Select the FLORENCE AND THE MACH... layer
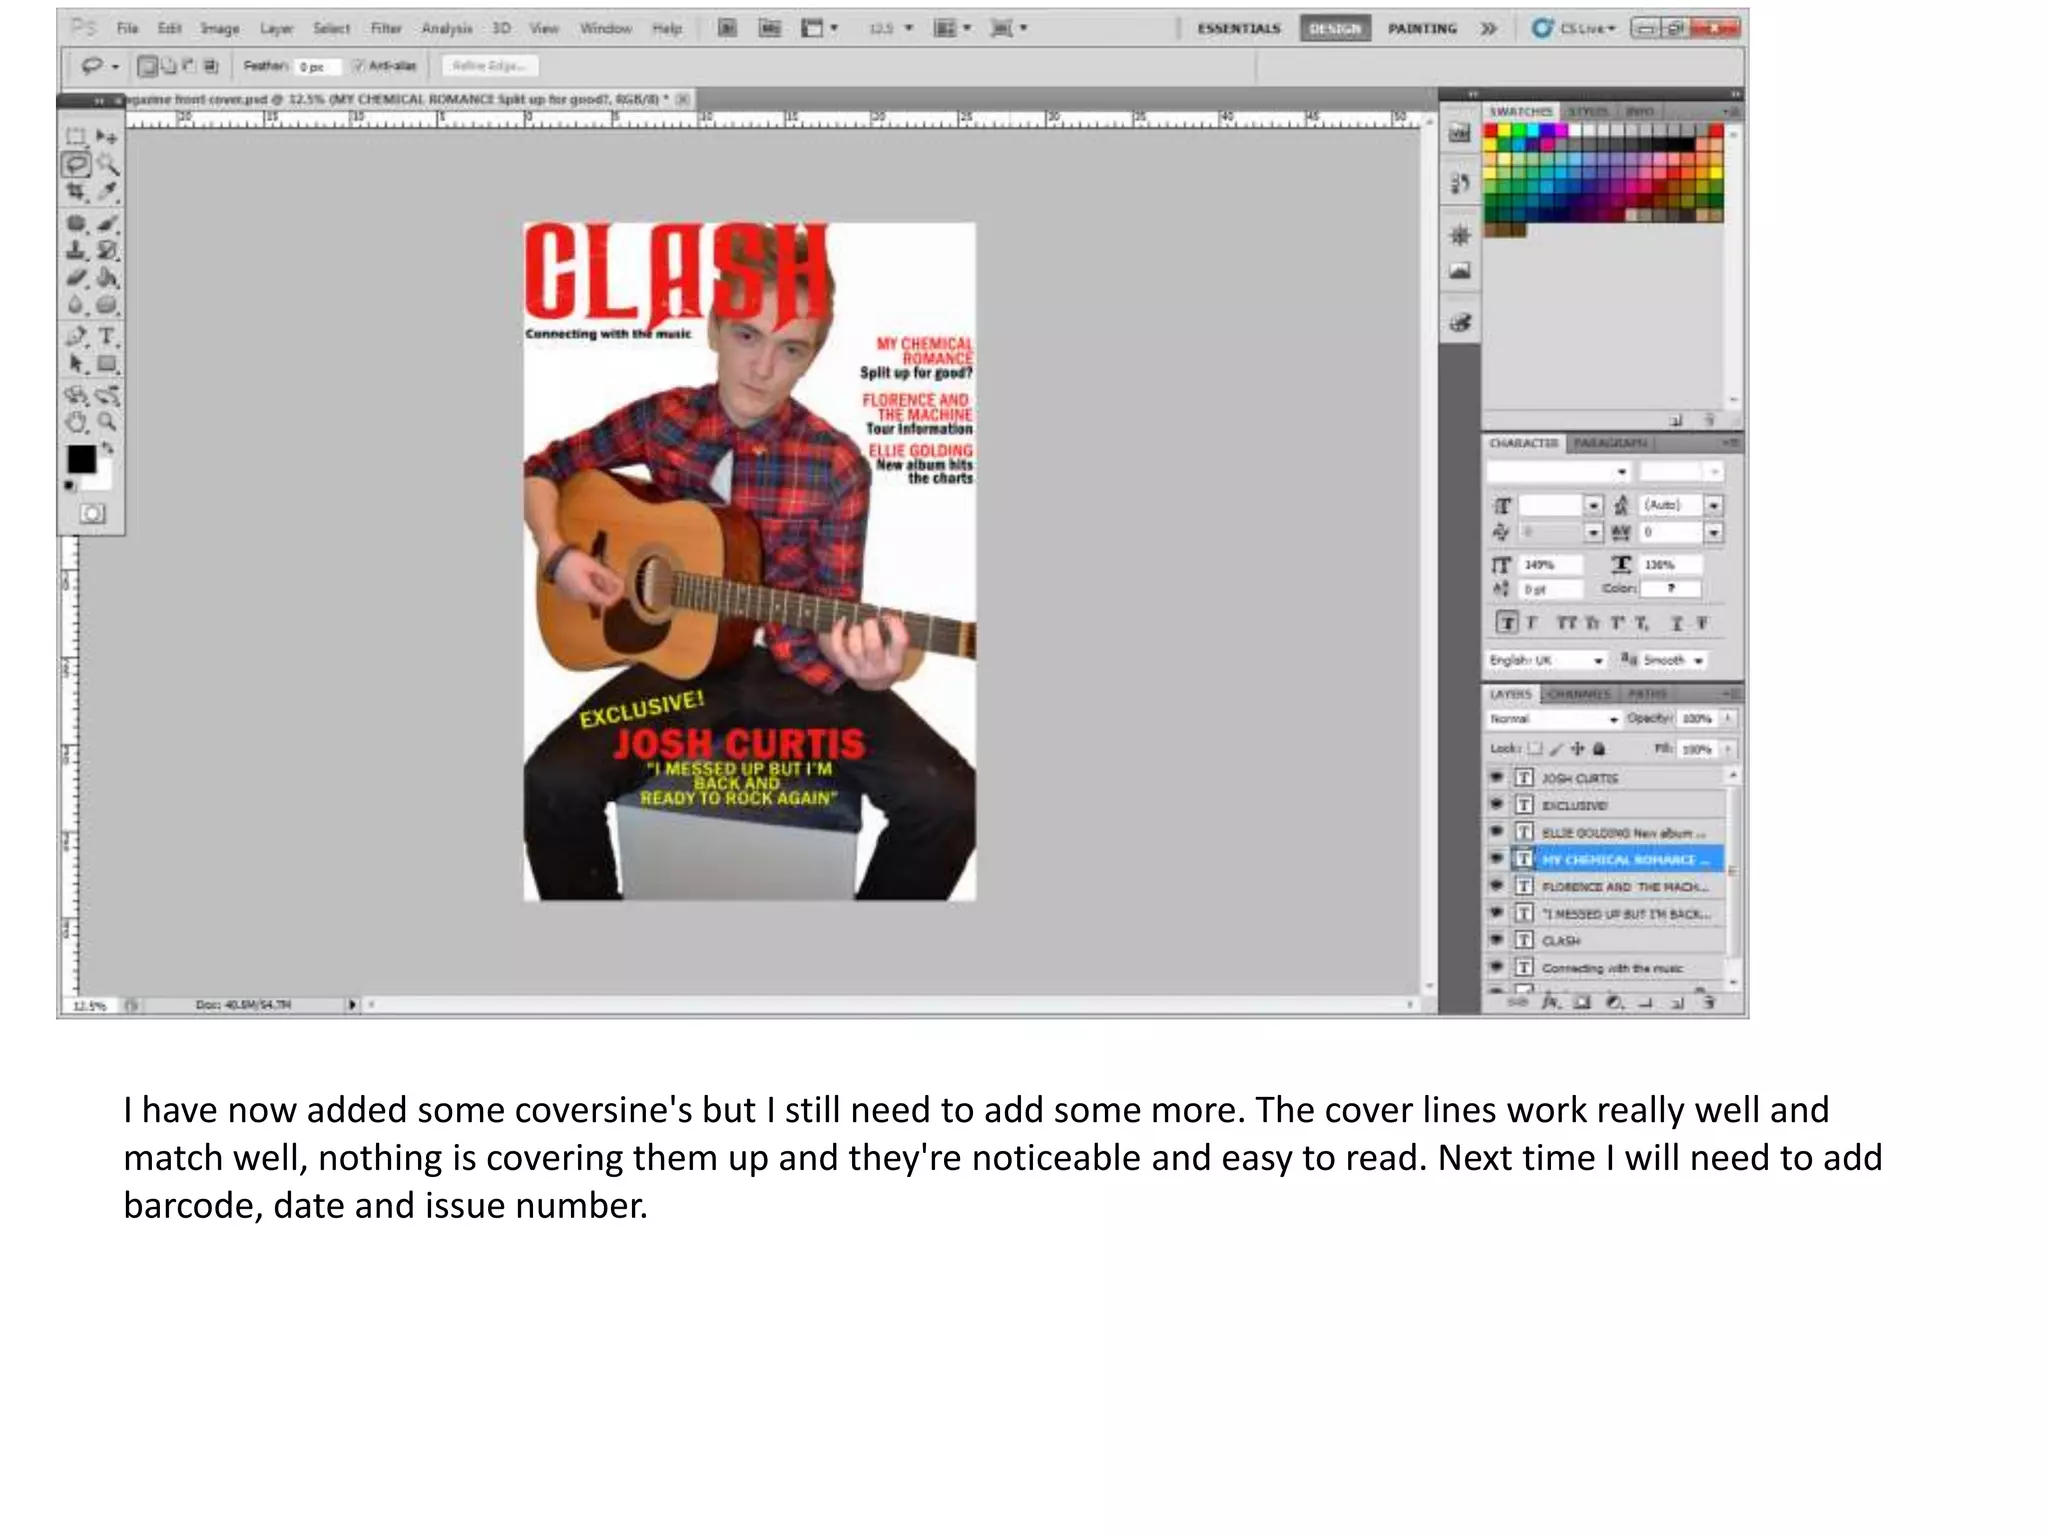2048x1536 pixels. 1624,887
